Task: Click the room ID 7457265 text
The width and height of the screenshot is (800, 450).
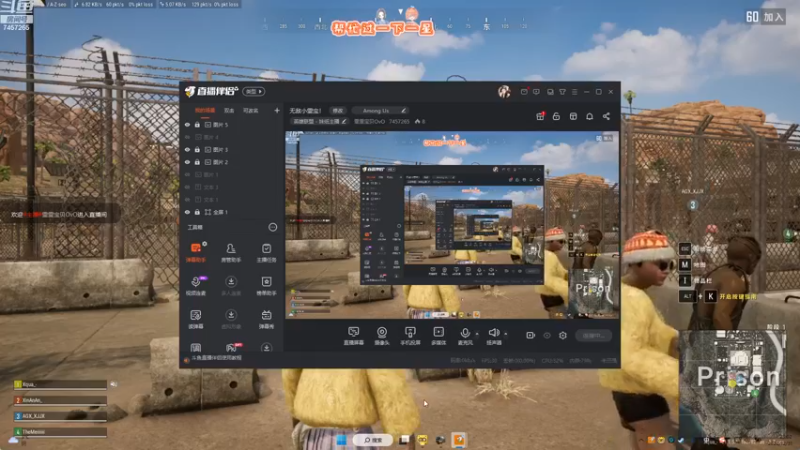Action: [399, 121]
